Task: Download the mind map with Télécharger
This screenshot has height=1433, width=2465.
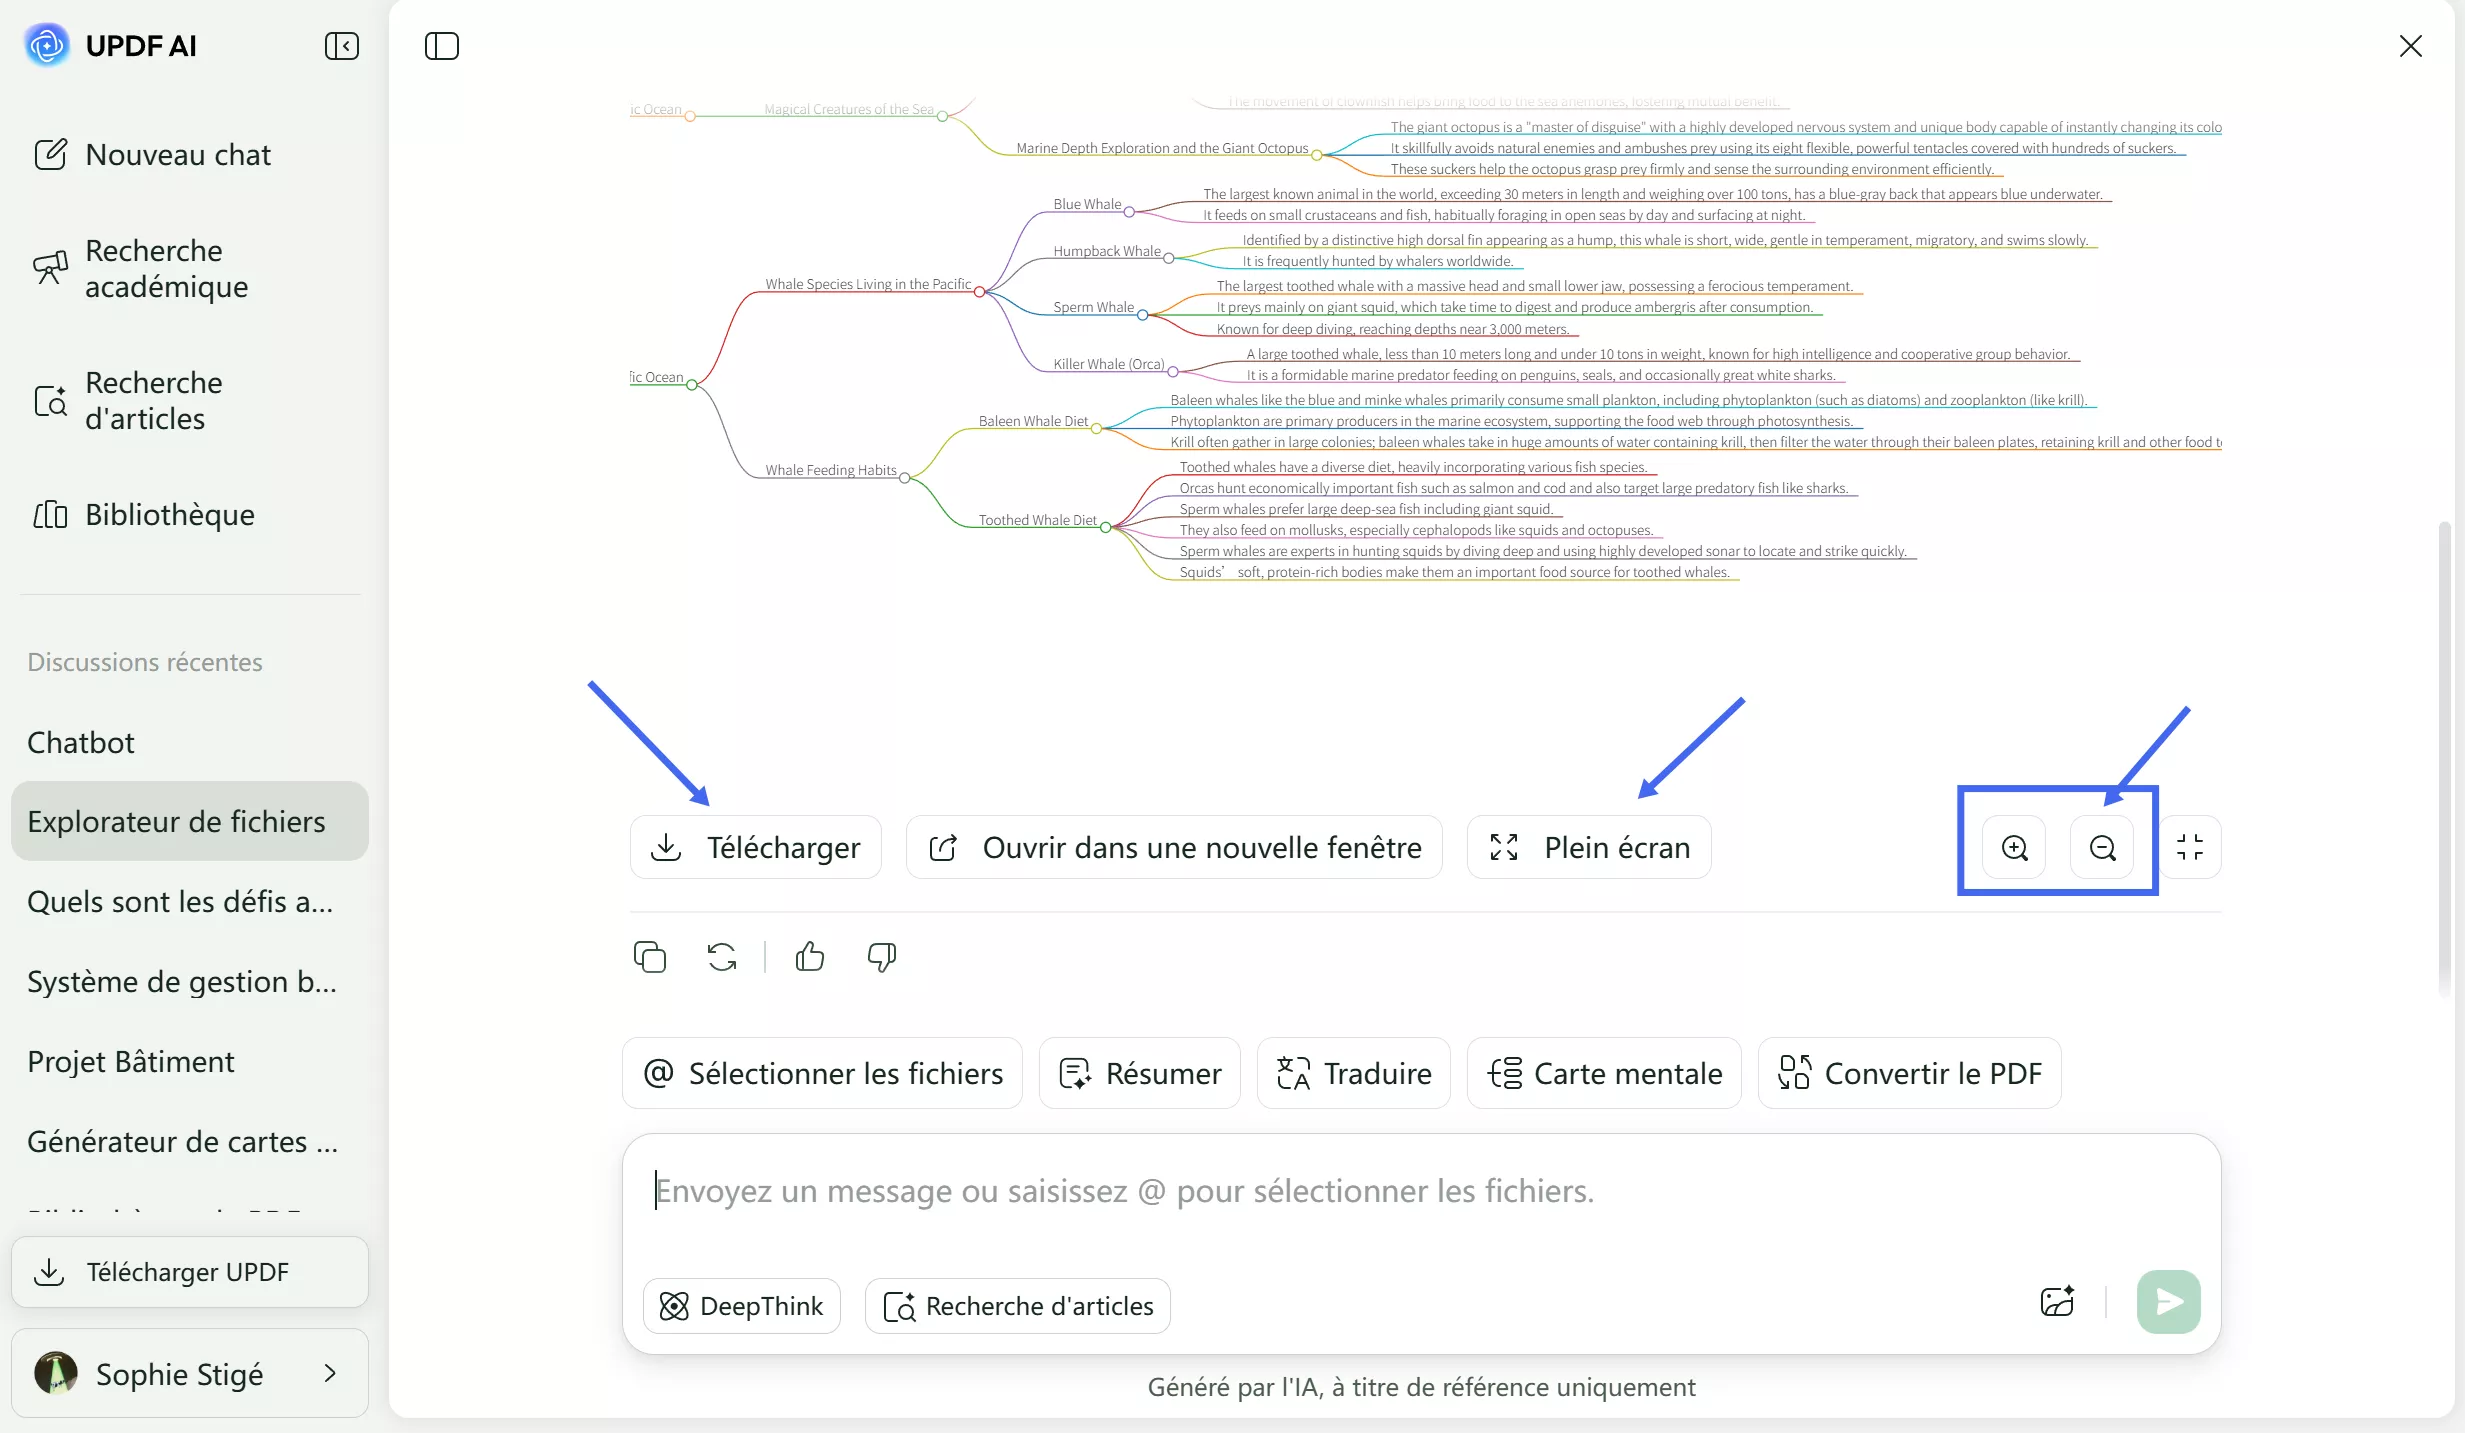Action: pyautogui.click(x=755, y=847)
